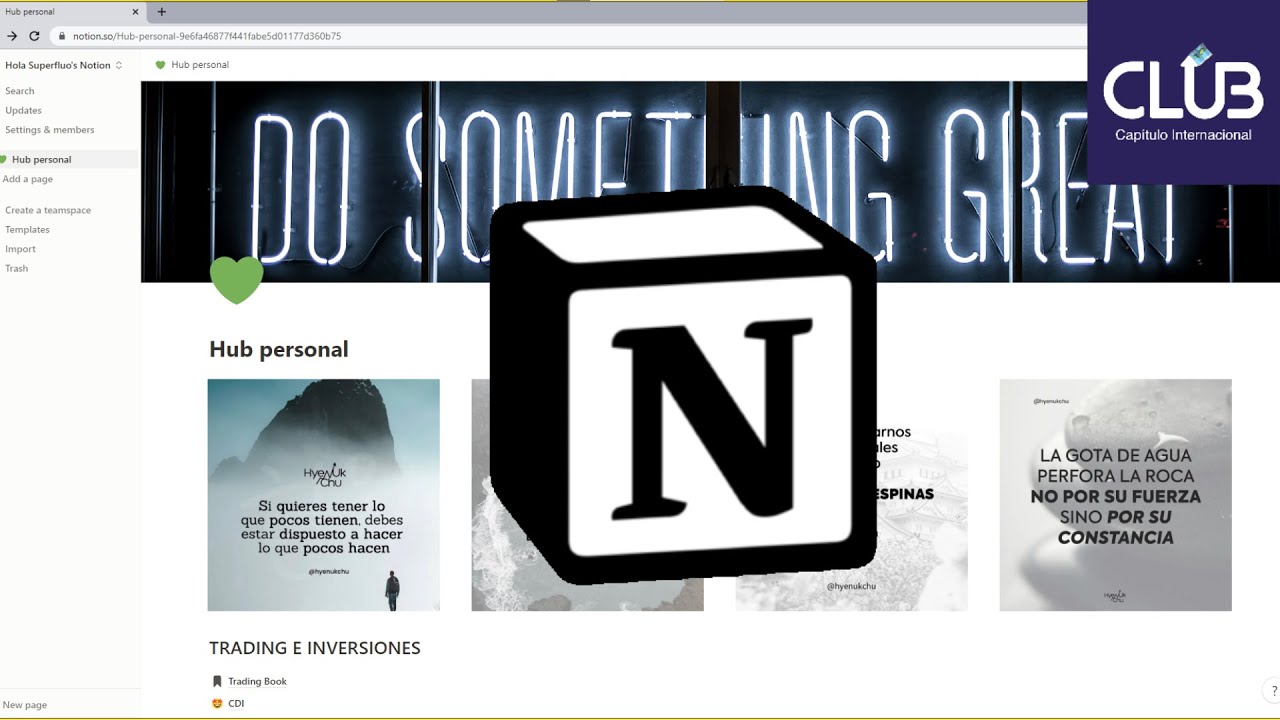Open the 'La gota de agua' quote image

coord(1115,495)
